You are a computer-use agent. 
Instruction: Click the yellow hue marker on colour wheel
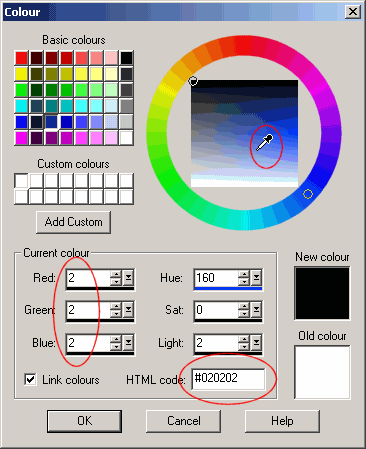pyautogui.click(x=308, y=194)
